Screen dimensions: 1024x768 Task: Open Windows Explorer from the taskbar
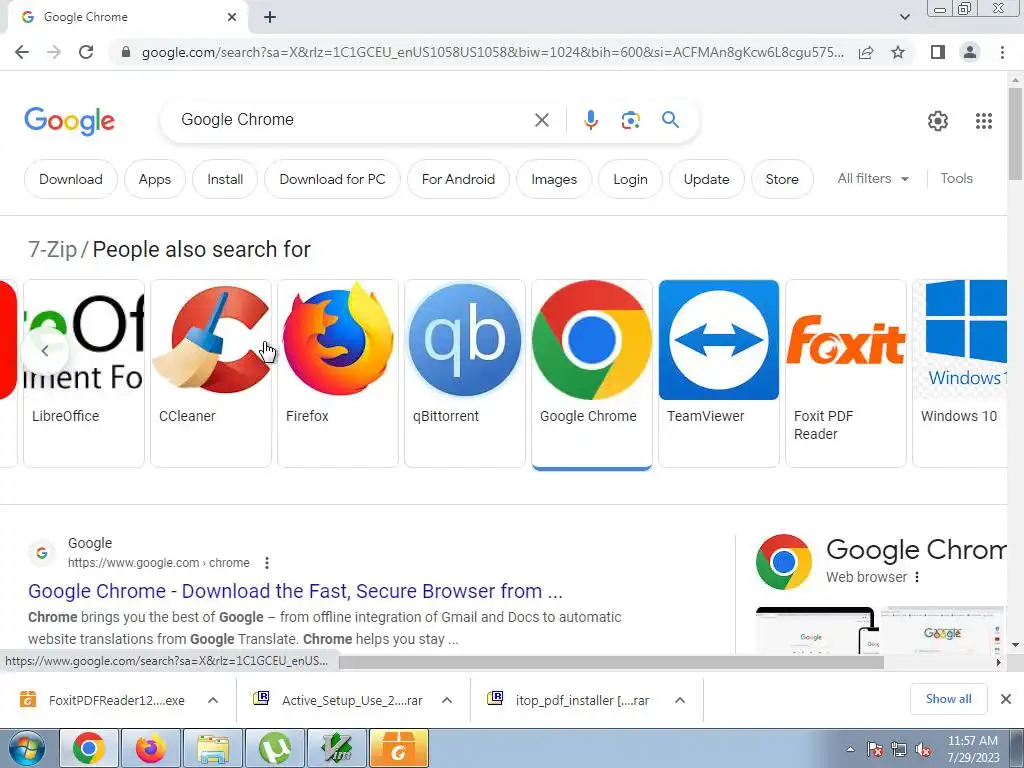pyautogui.click(x=213, y=748)
